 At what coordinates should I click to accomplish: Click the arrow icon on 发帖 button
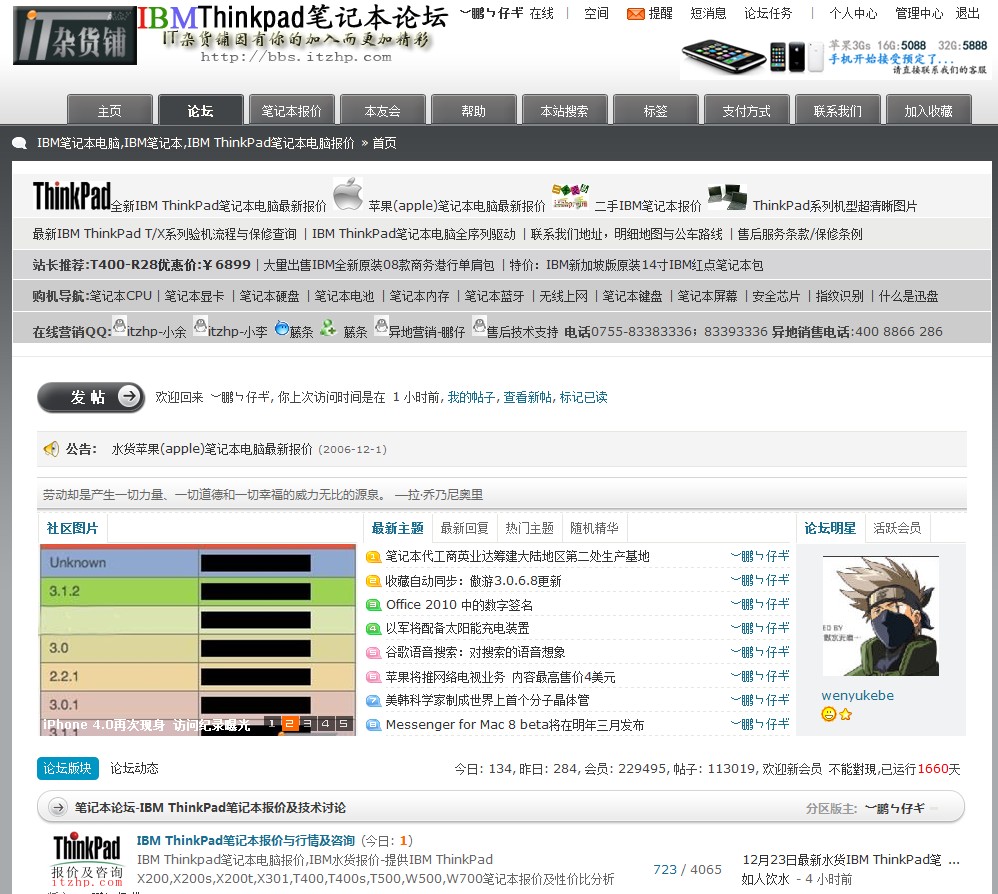(129, 396)
